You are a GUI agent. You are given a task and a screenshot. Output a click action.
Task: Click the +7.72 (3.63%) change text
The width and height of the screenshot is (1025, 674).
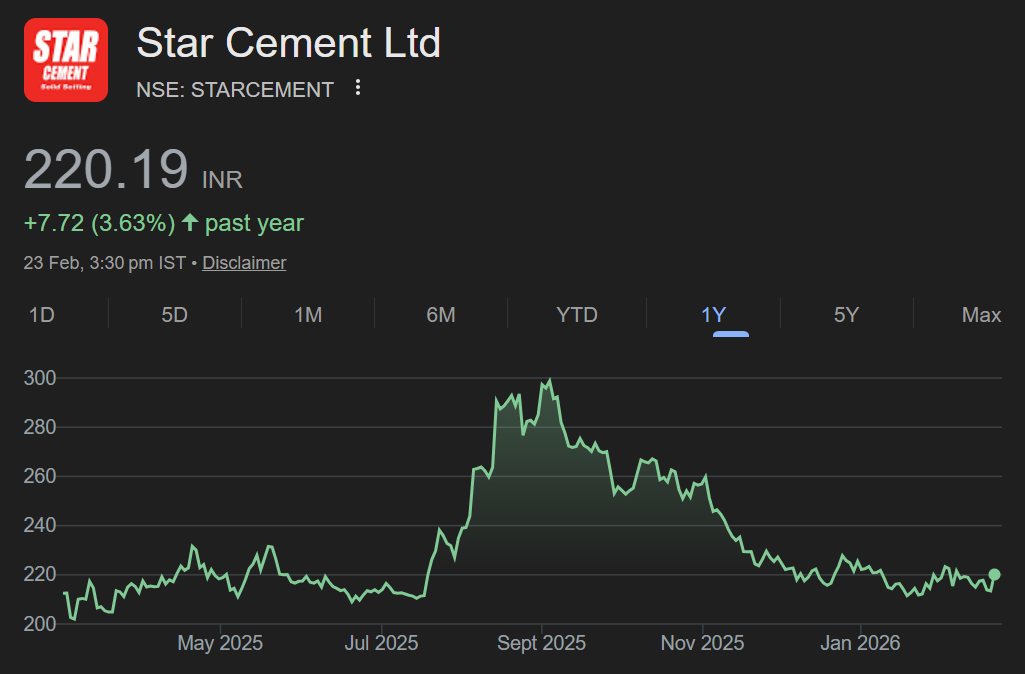[98, 223]
